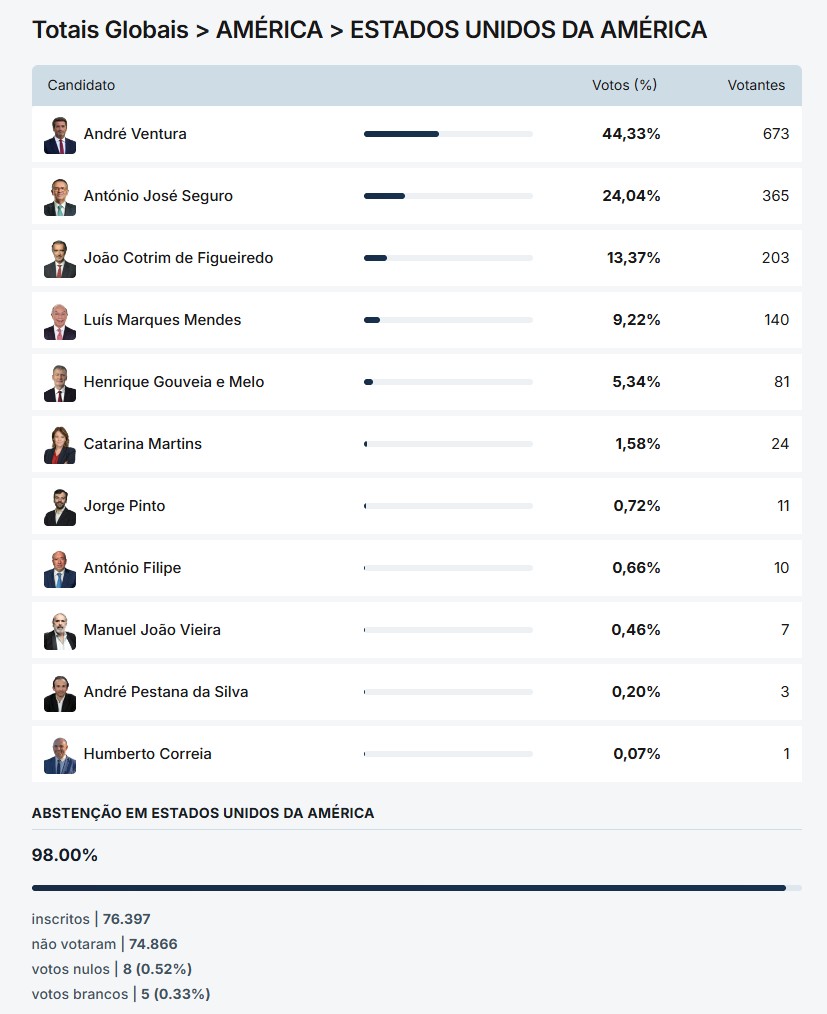Click Henrique Gouveia e Melo's photo
Screen dimensions: 827x1014
[x=60, y=383]
